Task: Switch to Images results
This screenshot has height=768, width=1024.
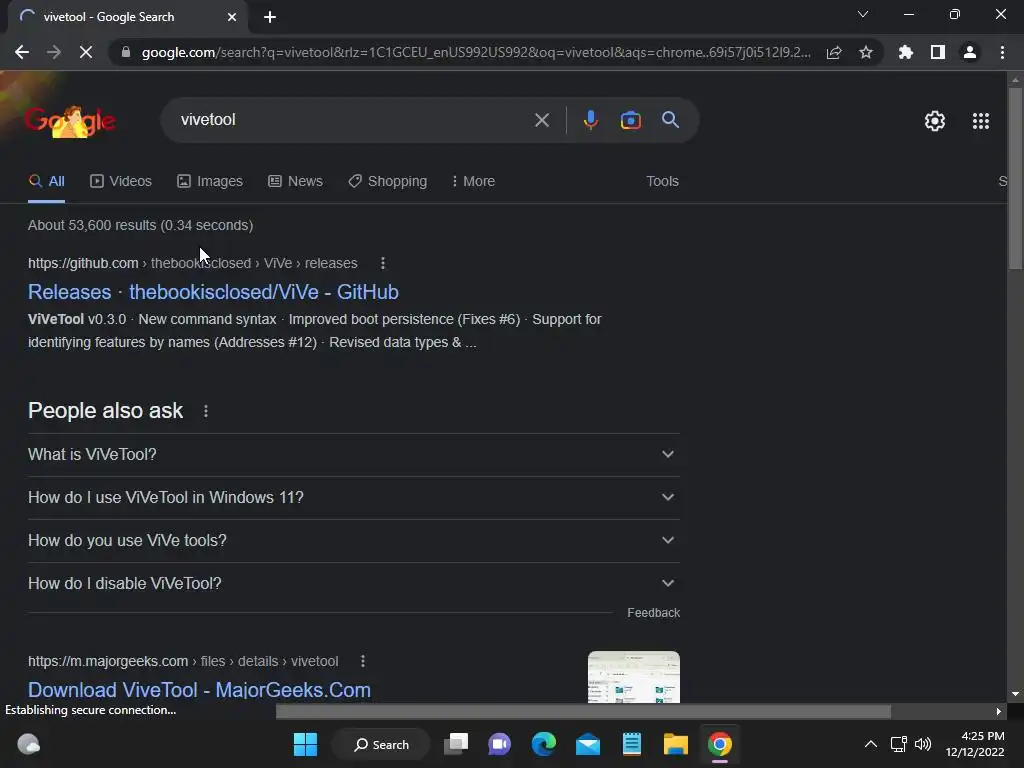Action: point(210,182)
